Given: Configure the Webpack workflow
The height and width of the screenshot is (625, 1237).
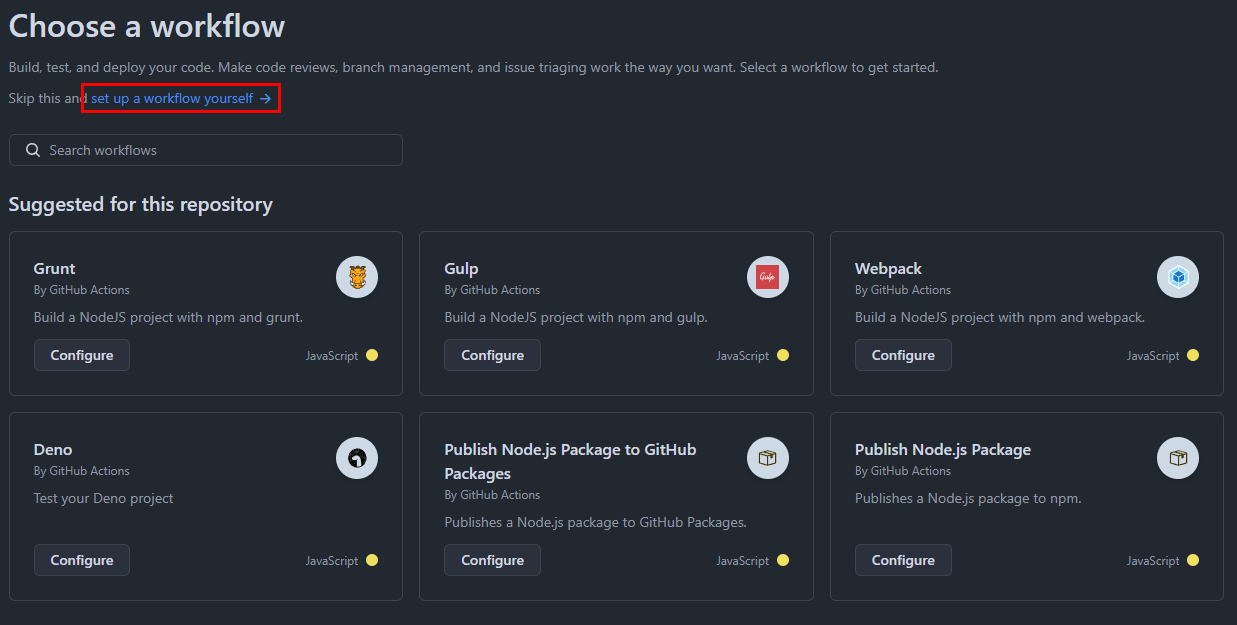Looking at the screenshot, I should (x=903, y=355).
